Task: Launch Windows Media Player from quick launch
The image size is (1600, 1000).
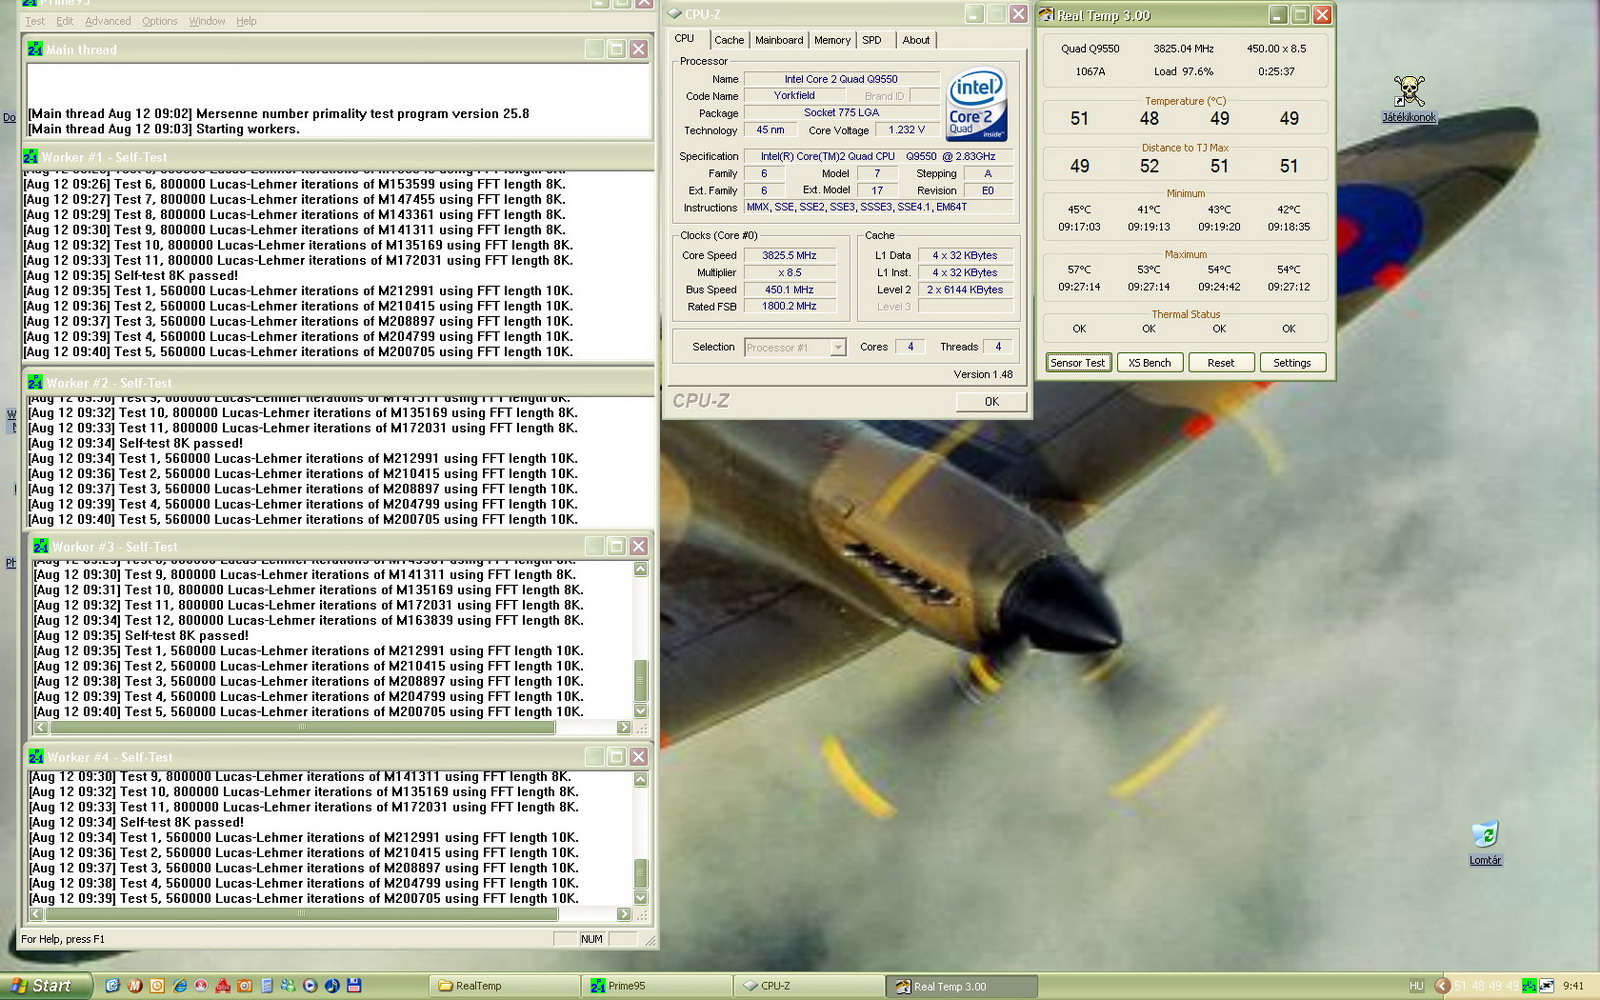Action: click(310, 986)
